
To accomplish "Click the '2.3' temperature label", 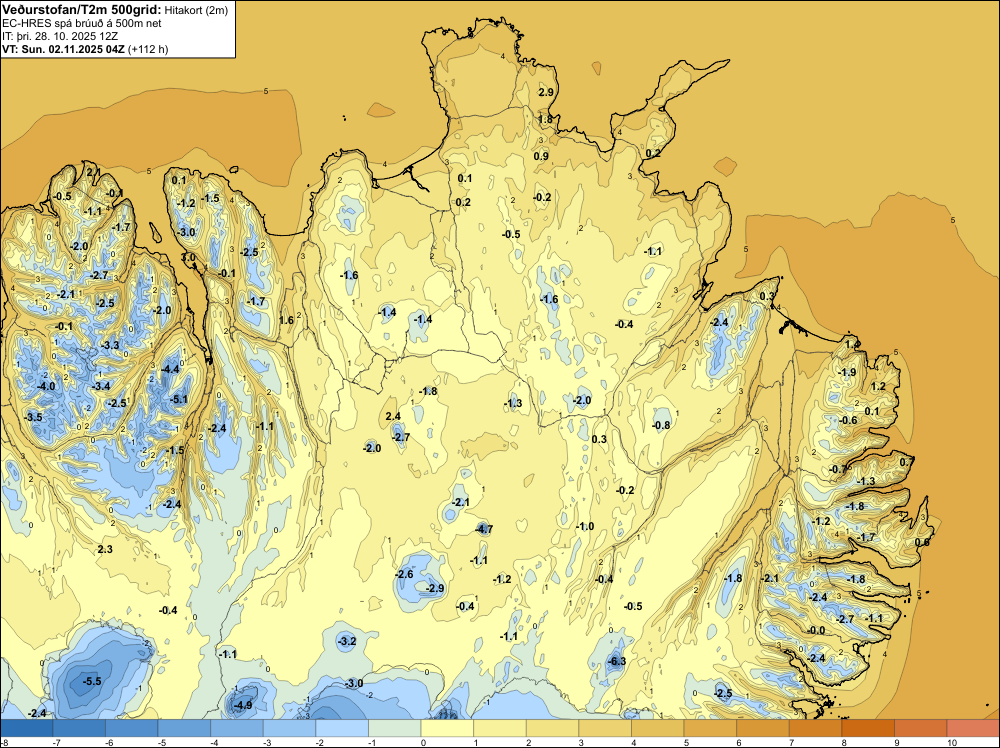I will (x=105, y=549).
